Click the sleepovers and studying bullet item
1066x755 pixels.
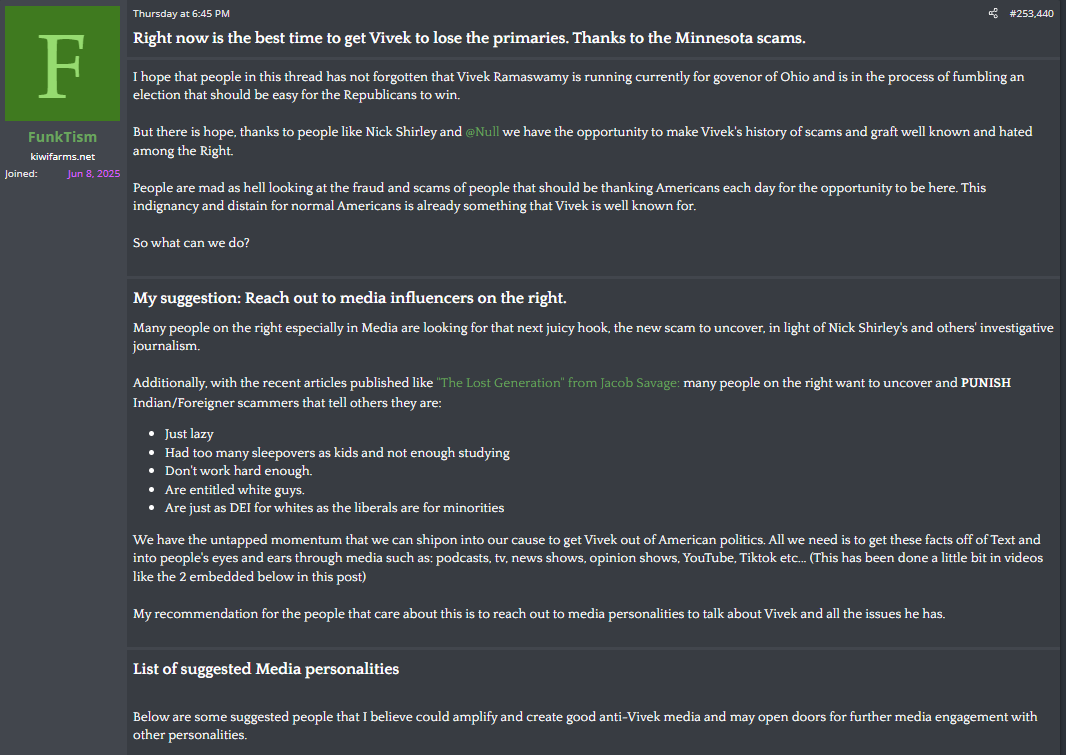tap(337, 453)
